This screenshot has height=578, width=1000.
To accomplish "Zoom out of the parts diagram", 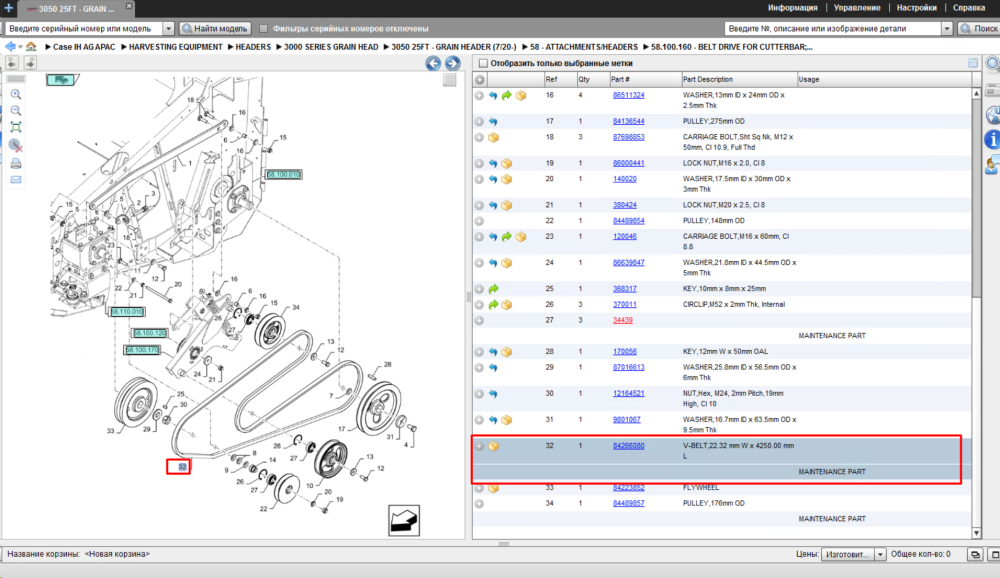I will (x=16, y=111).
